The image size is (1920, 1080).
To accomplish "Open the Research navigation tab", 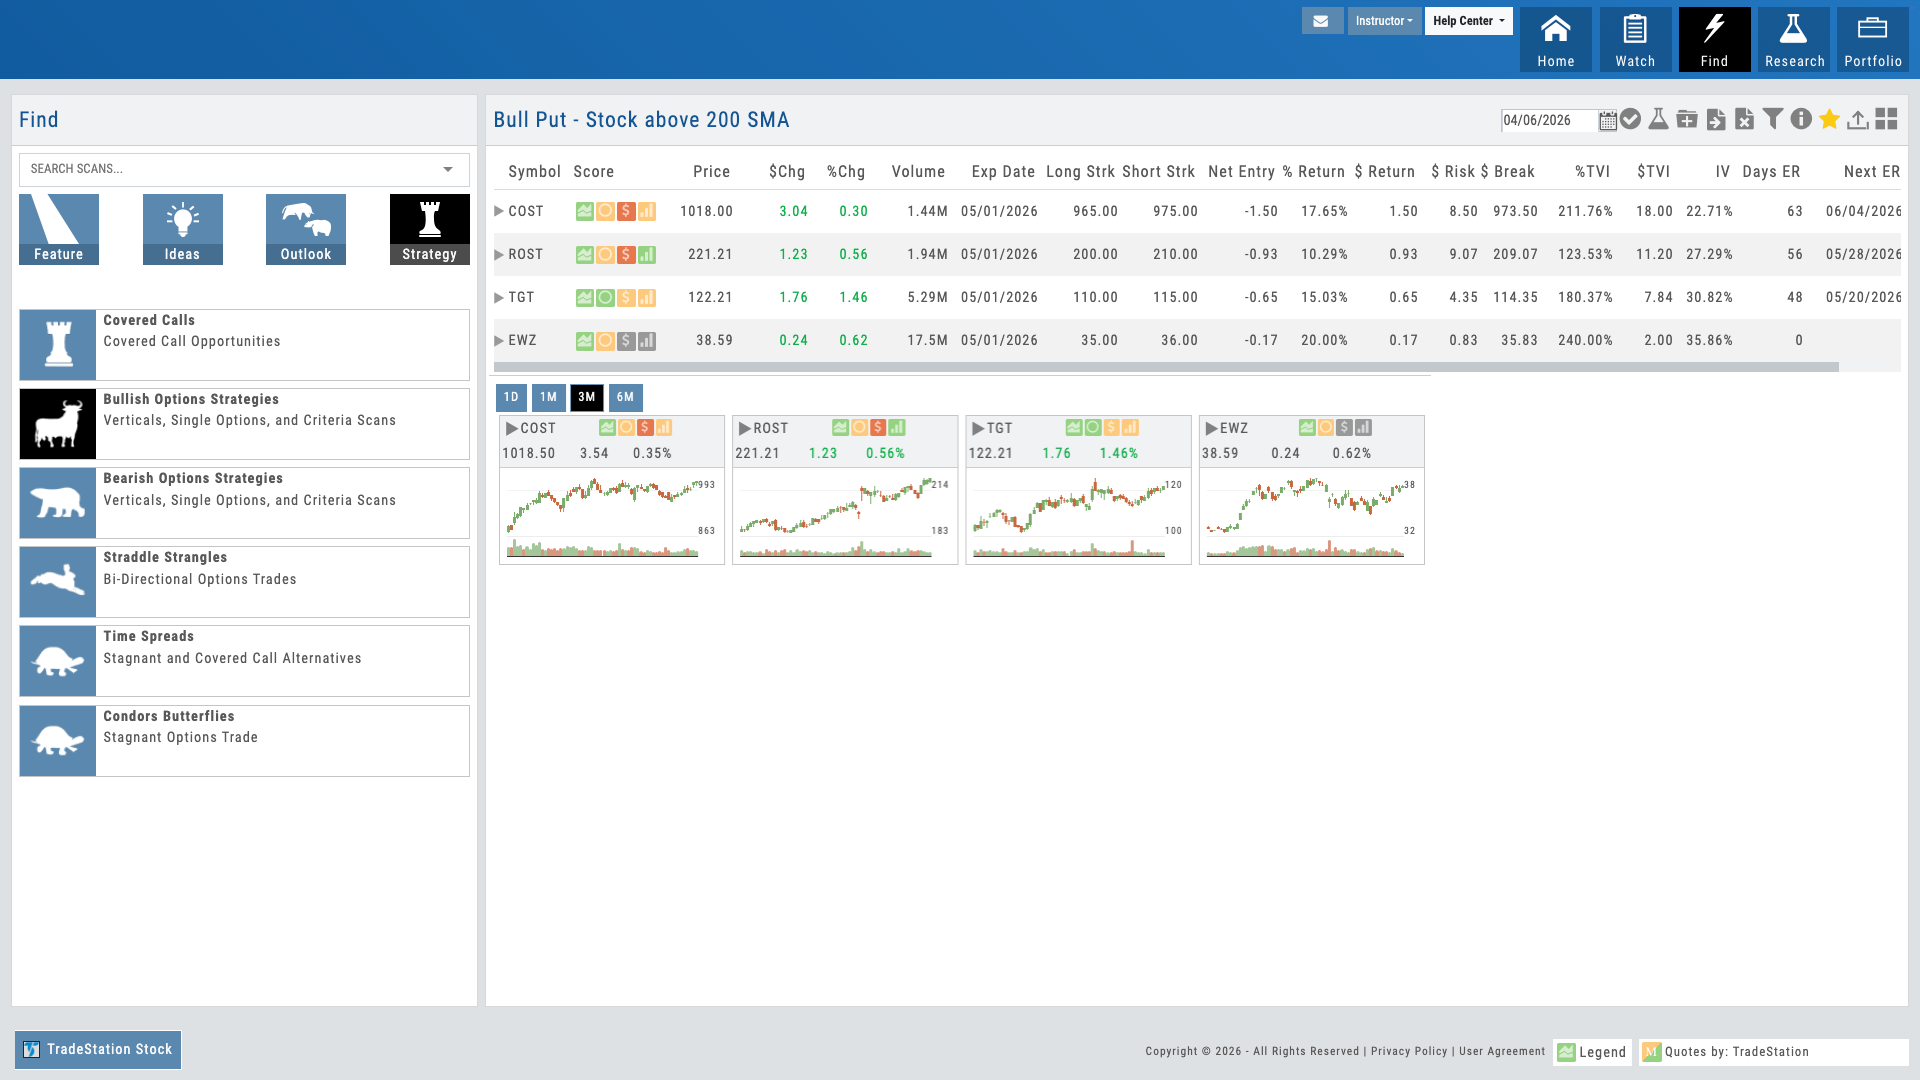I will click(1793, 40).
